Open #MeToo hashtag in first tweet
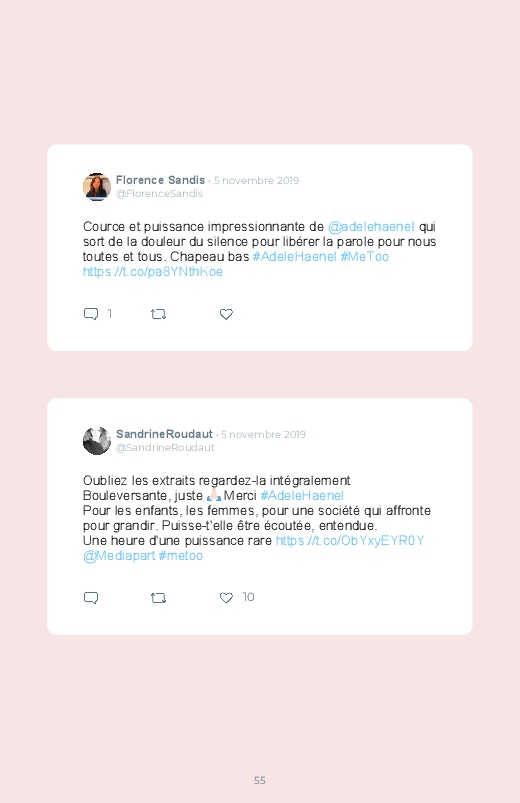 point(365,257)
